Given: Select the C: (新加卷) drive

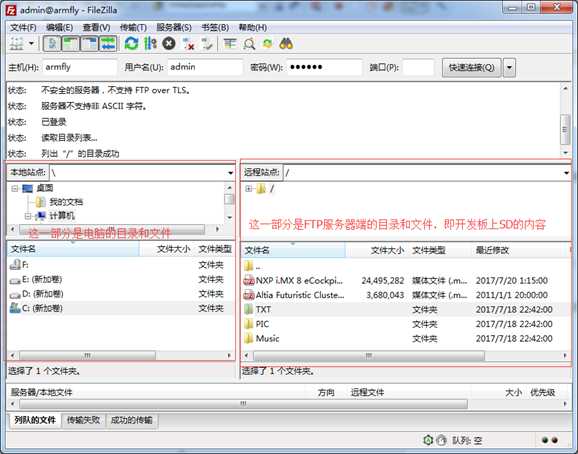Looking at the screenshot, I should (x=120, y=308).
